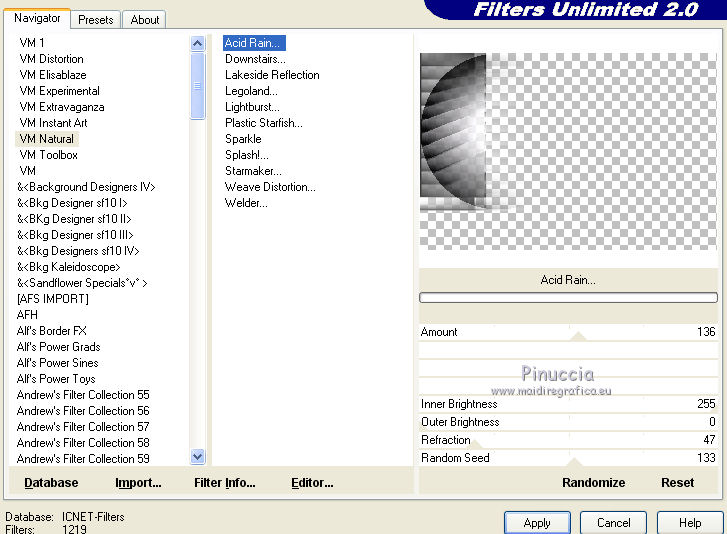The width and height of the screenshot is (727, 534).
Task: Select the Lakeside Reflection filter
Action: (x=272, y=75)
